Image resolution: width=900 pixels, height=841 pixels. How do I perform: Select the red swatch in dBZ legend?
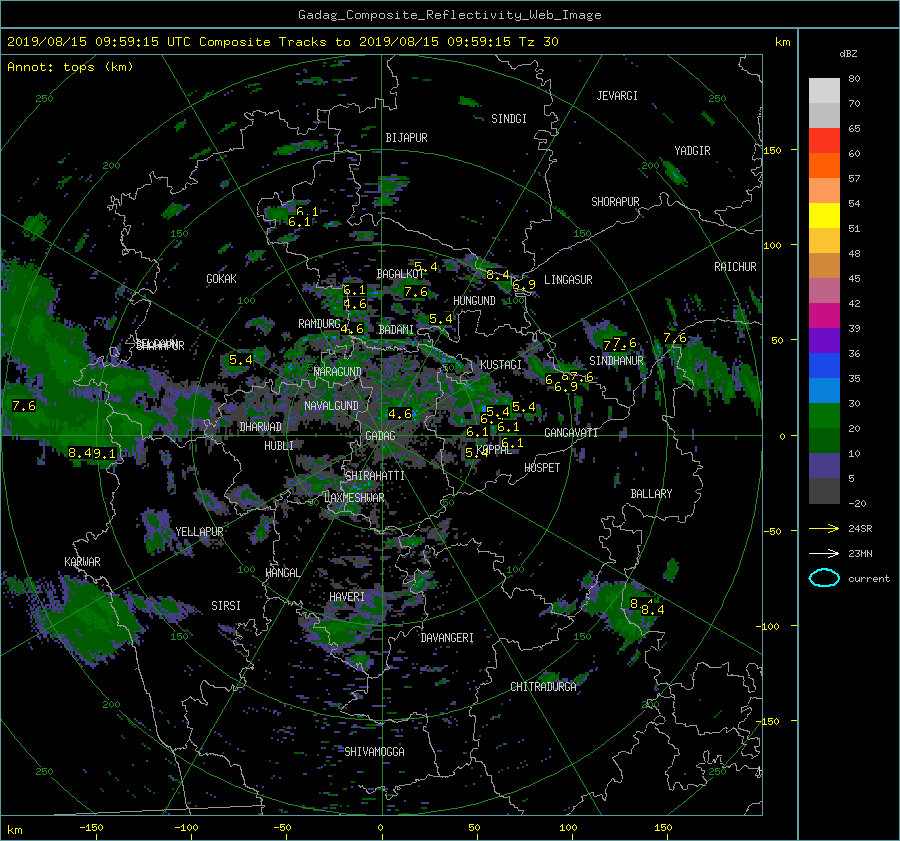tap(824, 140)
